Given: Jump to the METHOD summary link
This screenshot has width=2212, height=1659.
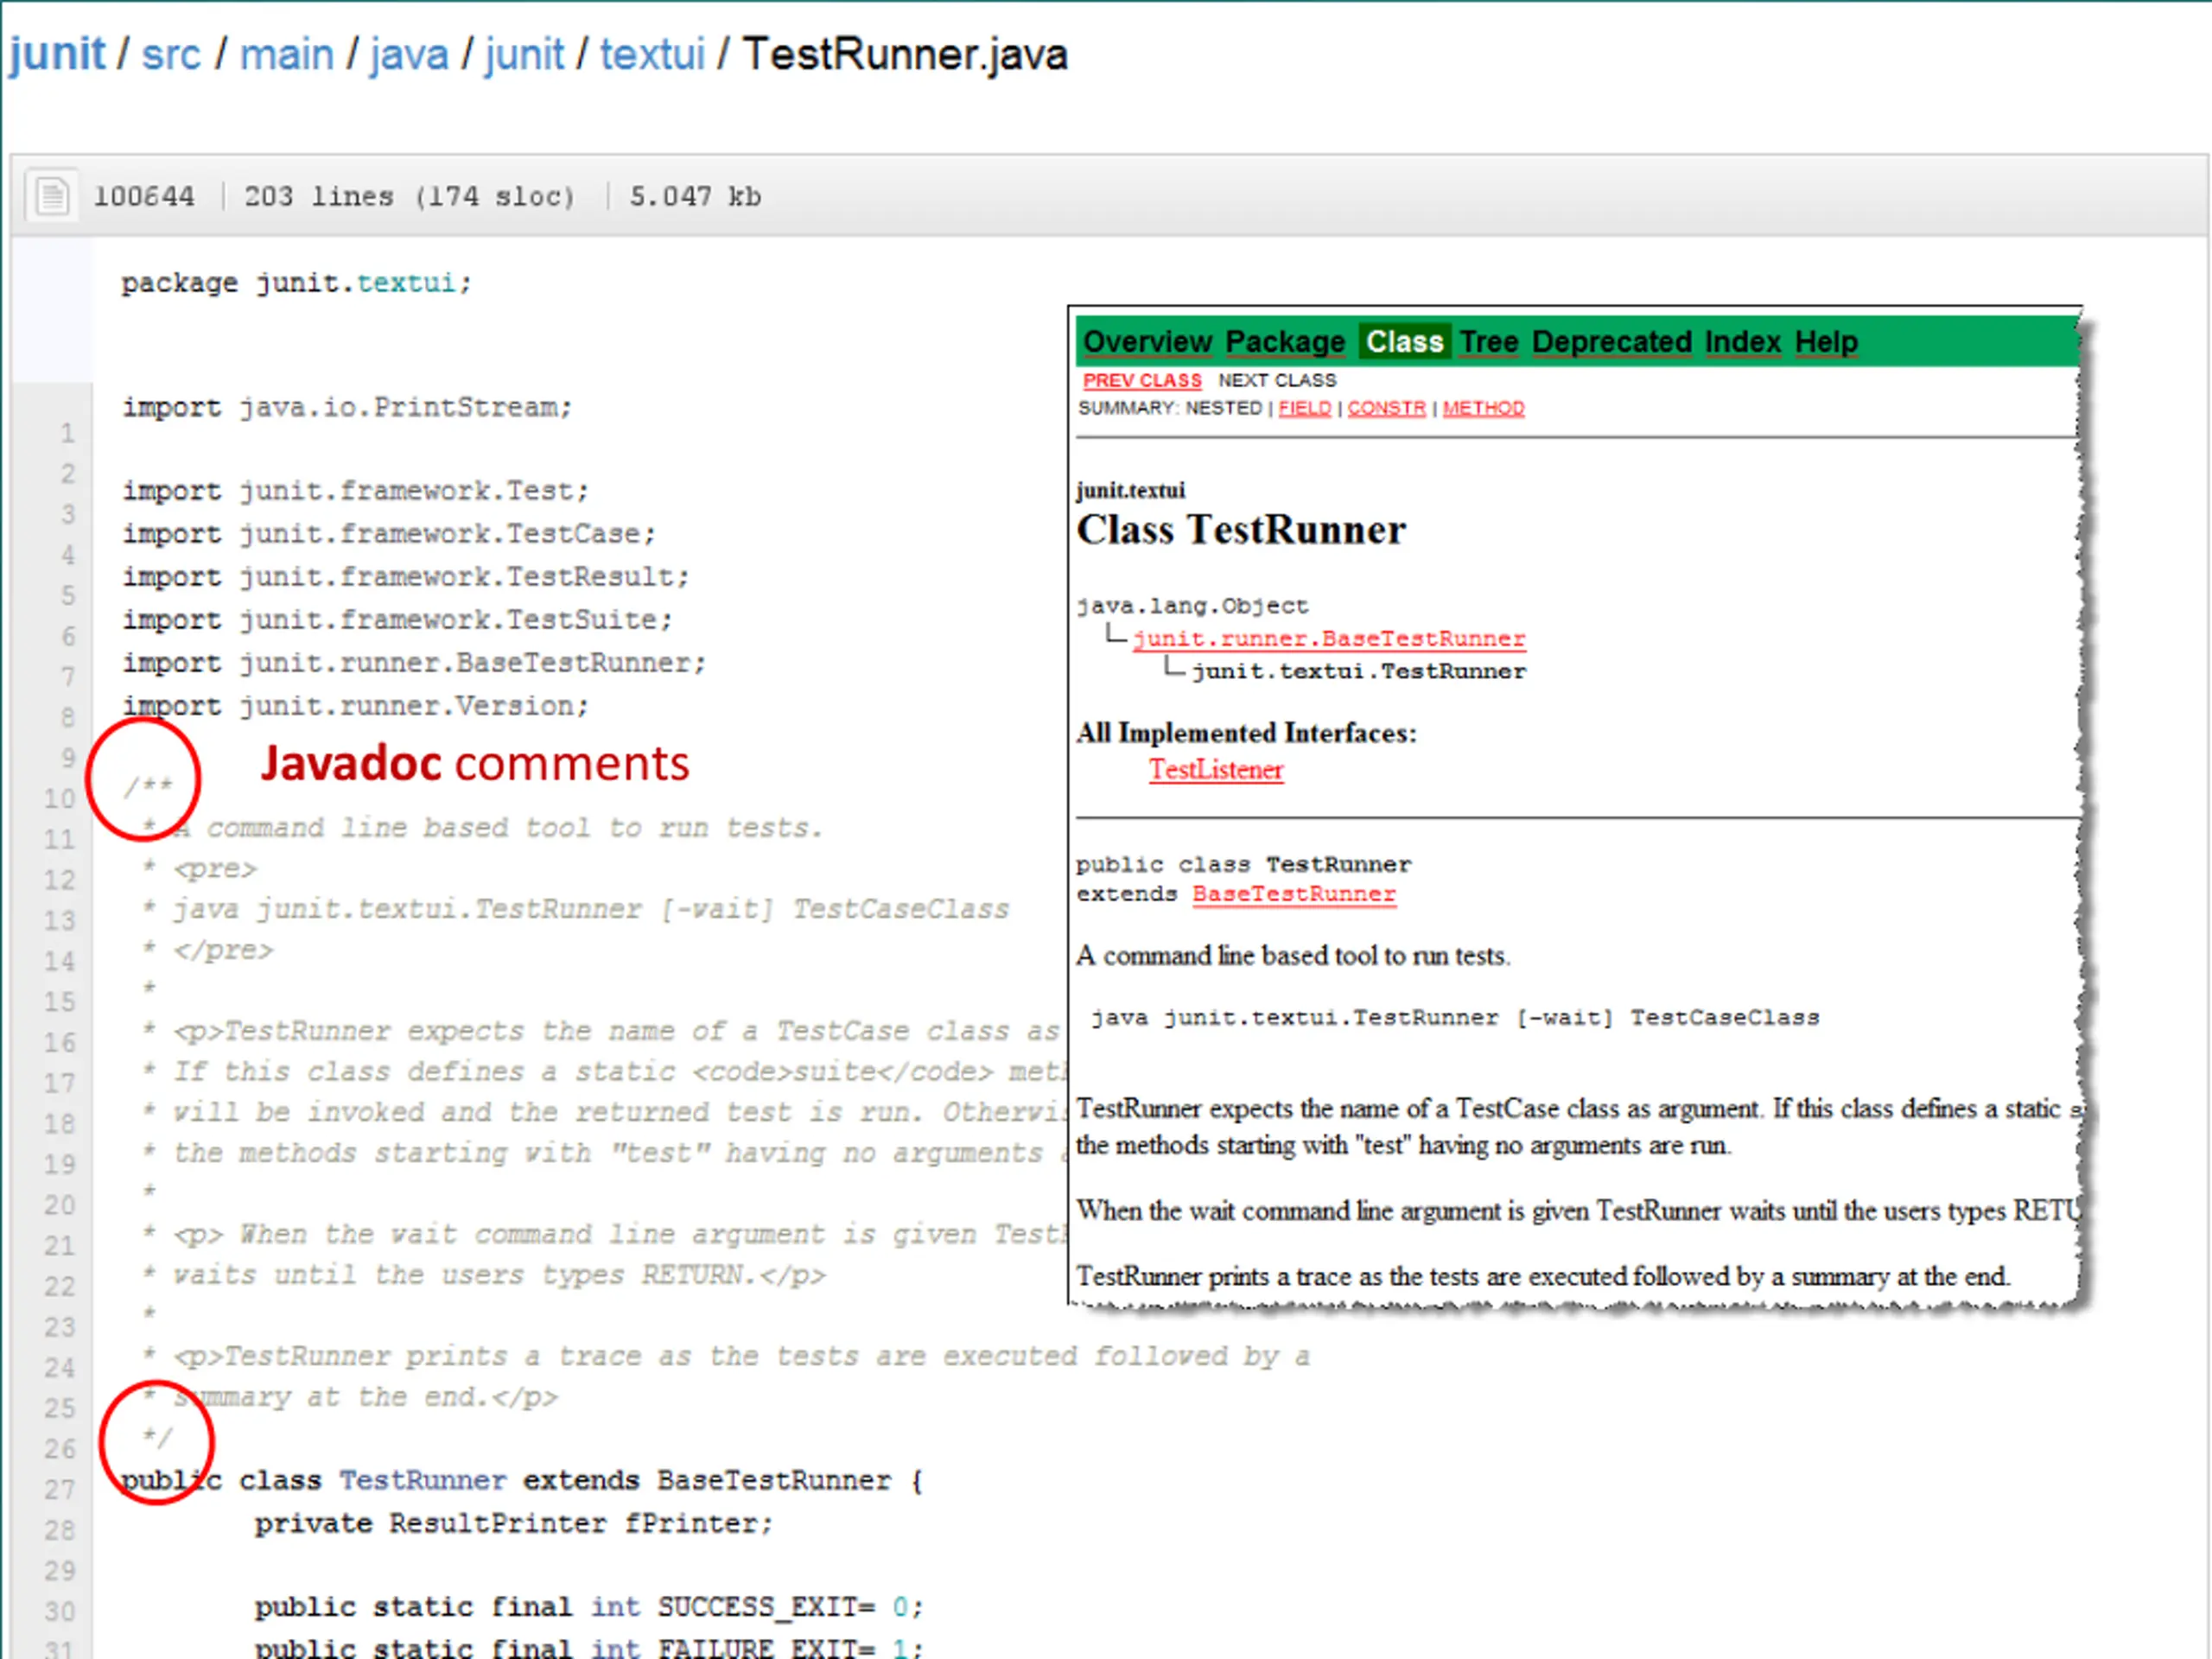Looking at the screenshot, I should coord(1483,408).
